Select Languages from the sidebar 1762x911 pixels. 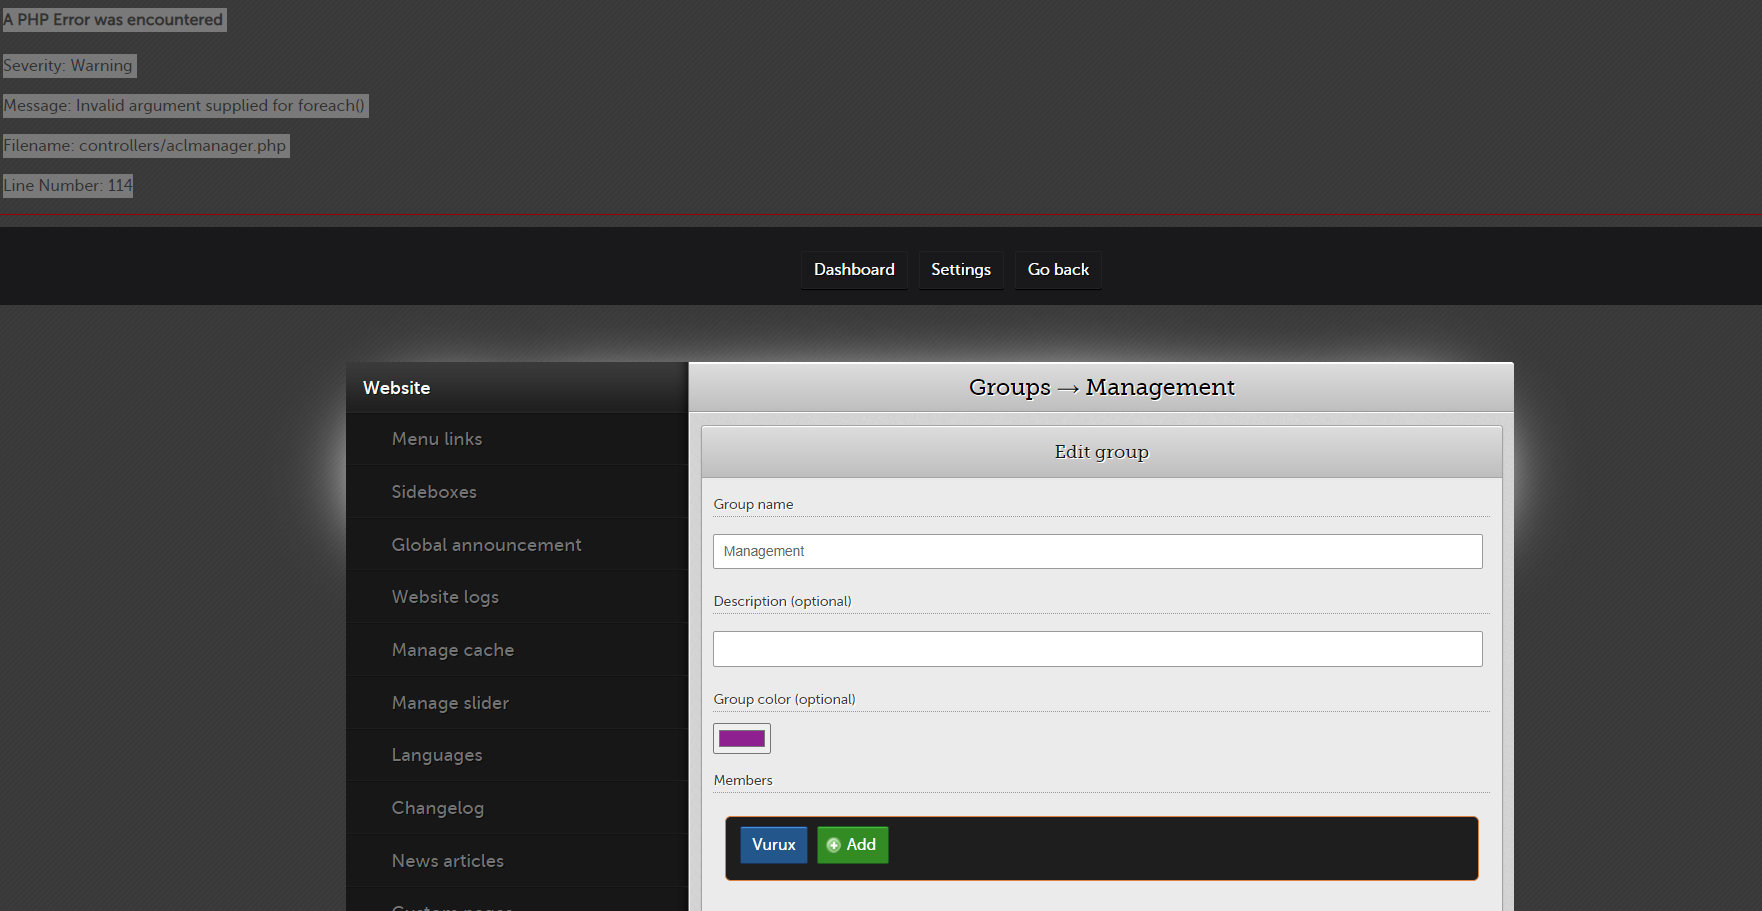point(437,754)
